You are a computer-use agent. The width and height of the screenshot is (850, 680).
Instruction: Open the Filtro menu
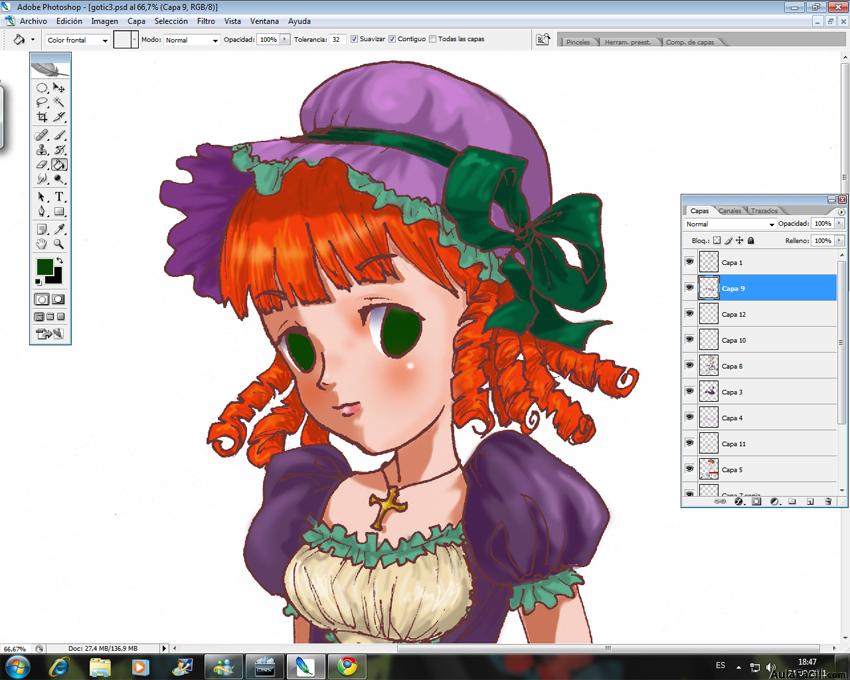coord(206,21)
